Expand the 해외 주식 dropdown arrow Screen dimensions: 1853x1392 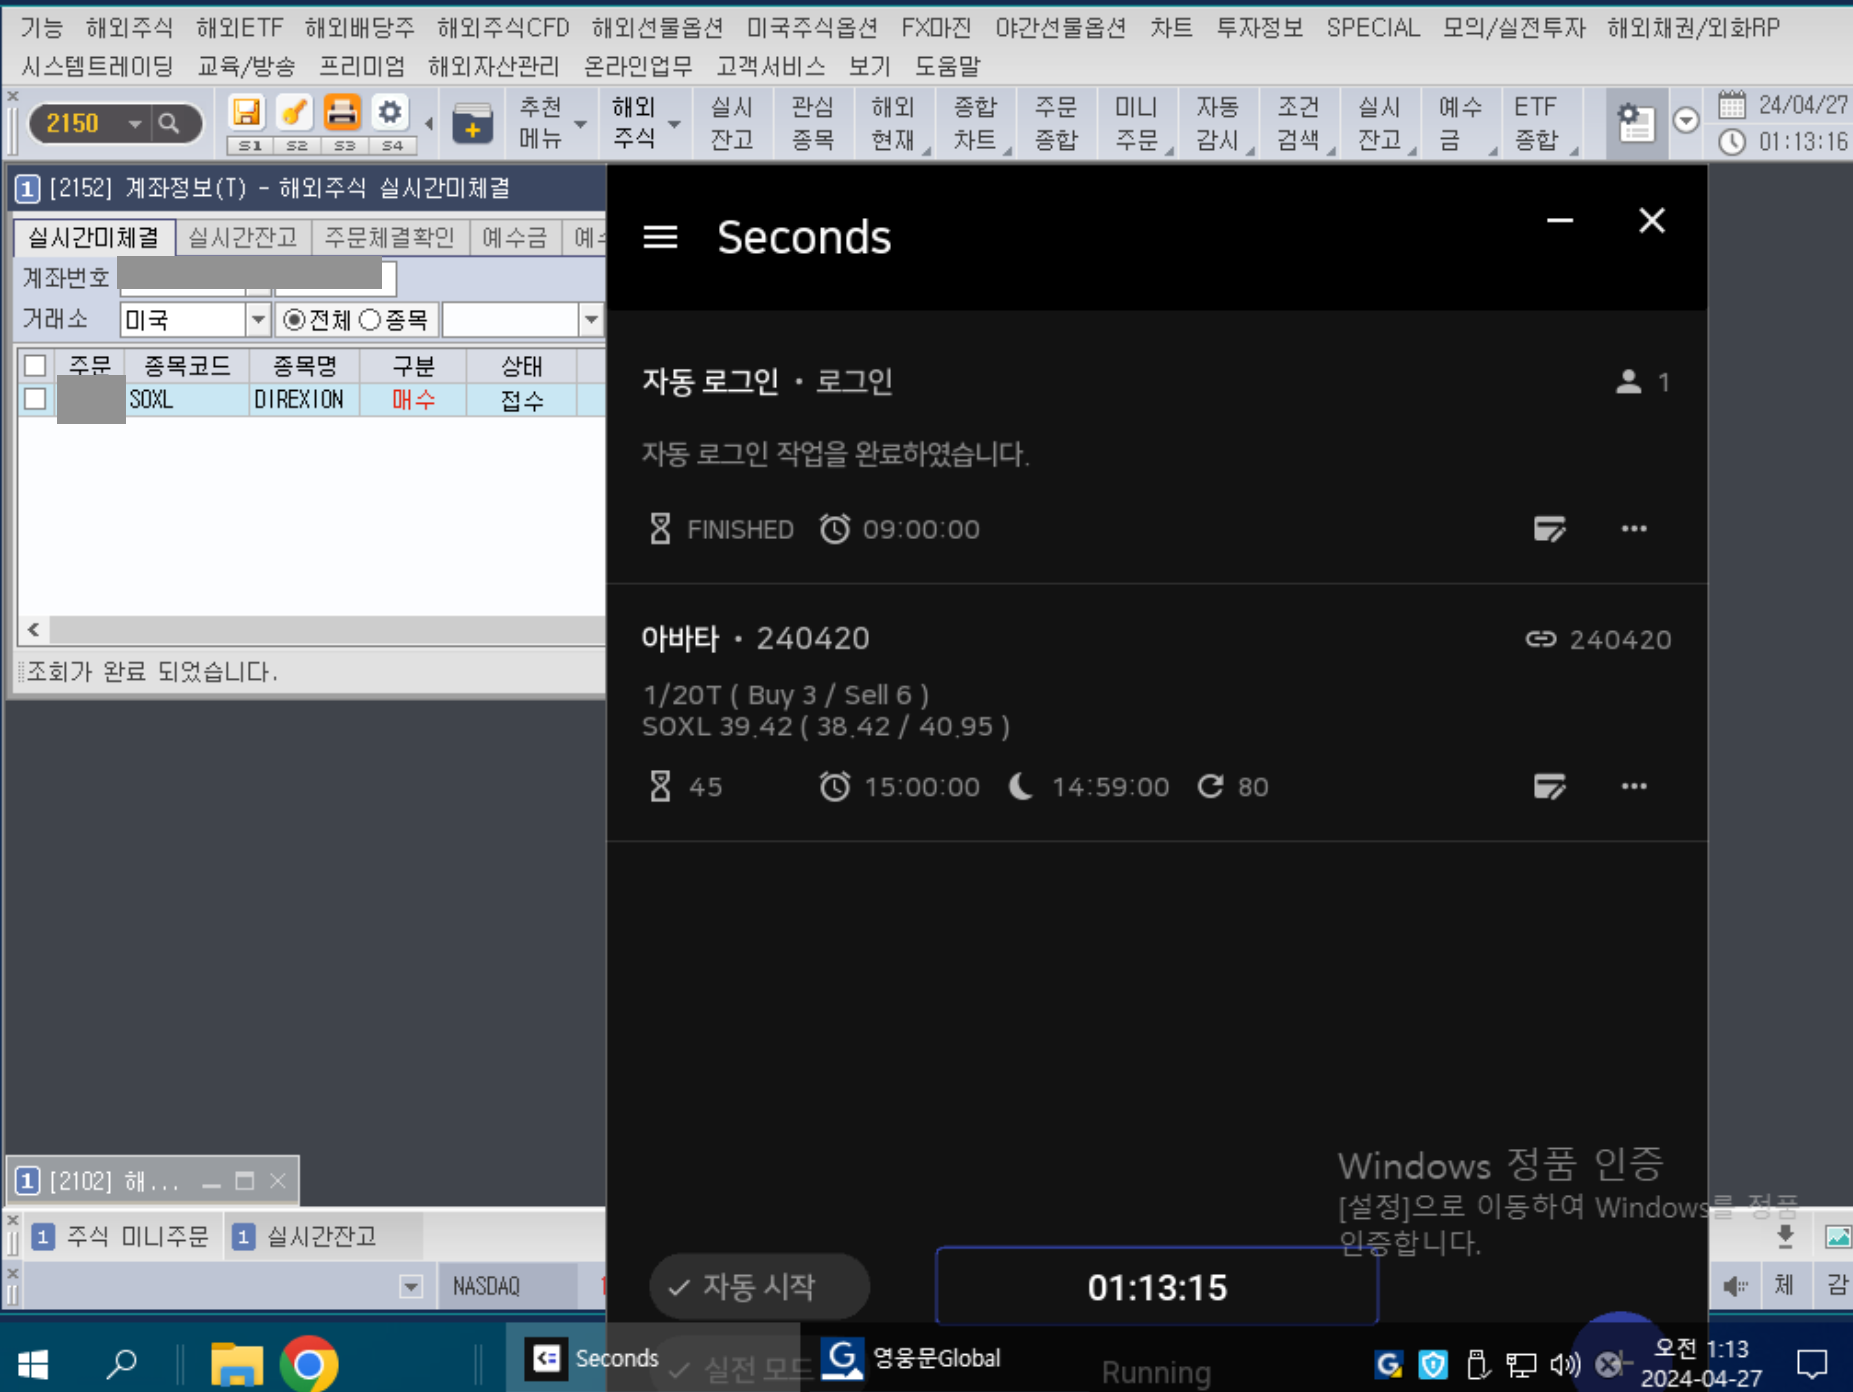[x=674, y=124]
